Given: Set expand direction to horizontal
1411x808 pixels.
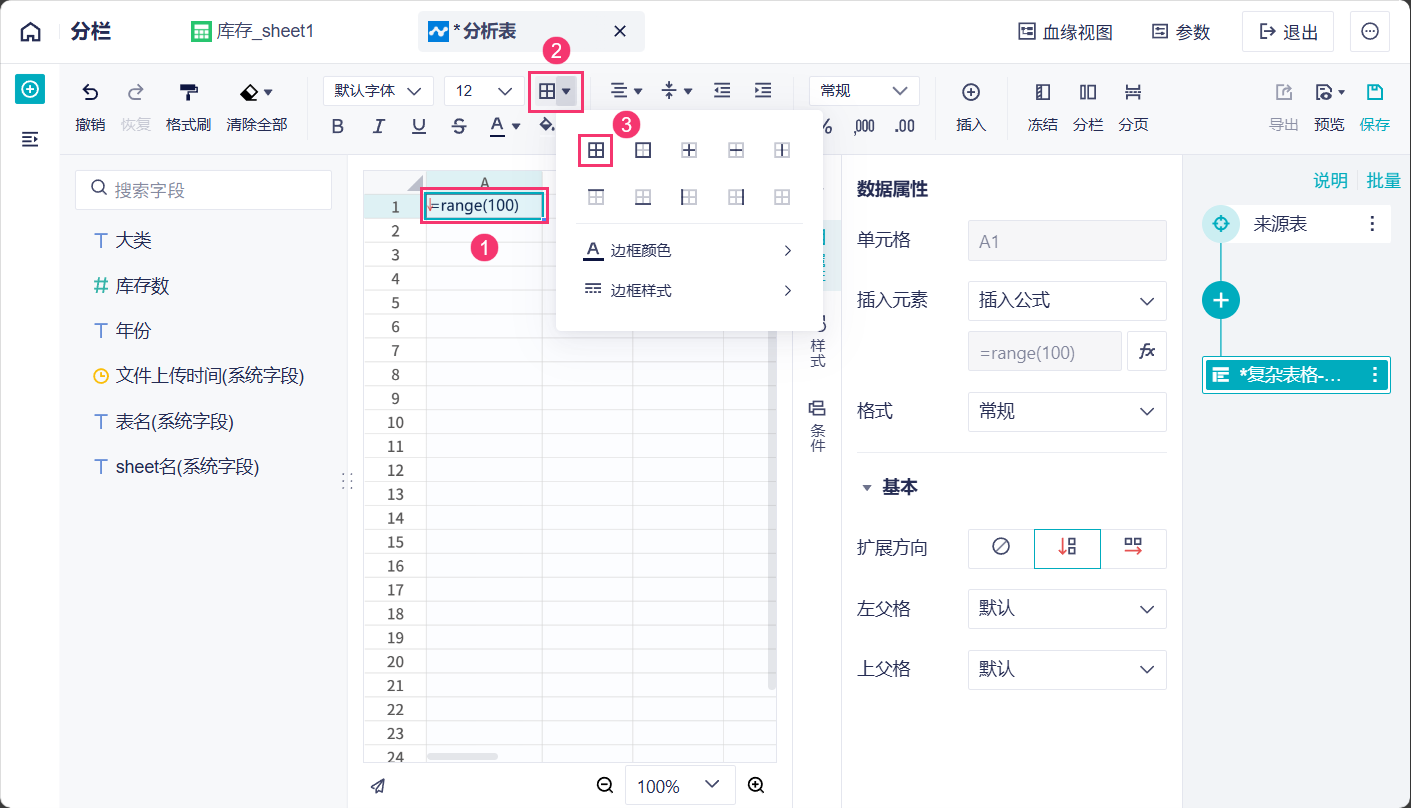Looking at the screenshot, I should 1133,548.
